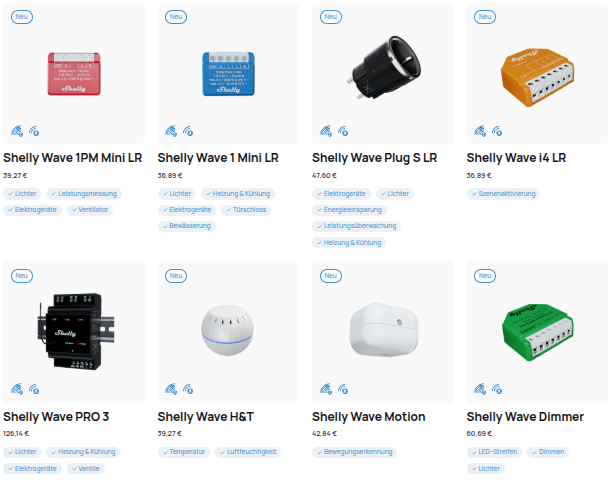Image resolution: width=611 pixels, height=485 pixels.
Task: Click the red Shelly Wave 1PM Mini product image
Action: point(74,74)
